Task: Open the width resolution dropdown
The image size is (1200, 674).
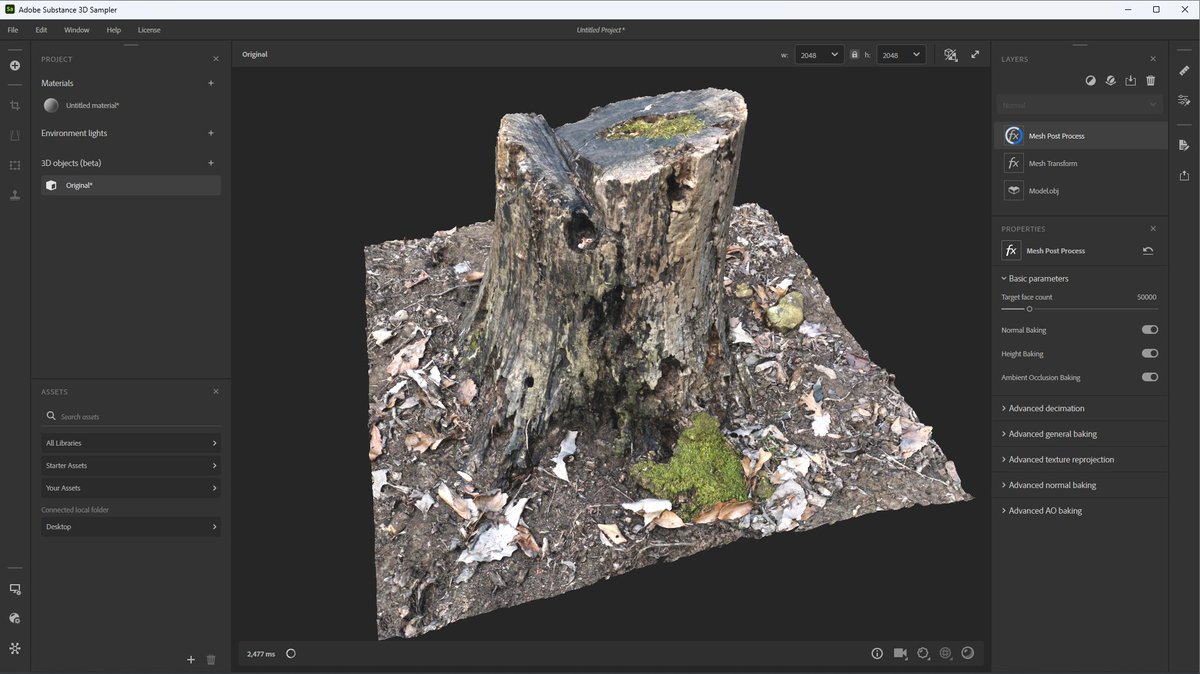Action: (x=820, y=55)
